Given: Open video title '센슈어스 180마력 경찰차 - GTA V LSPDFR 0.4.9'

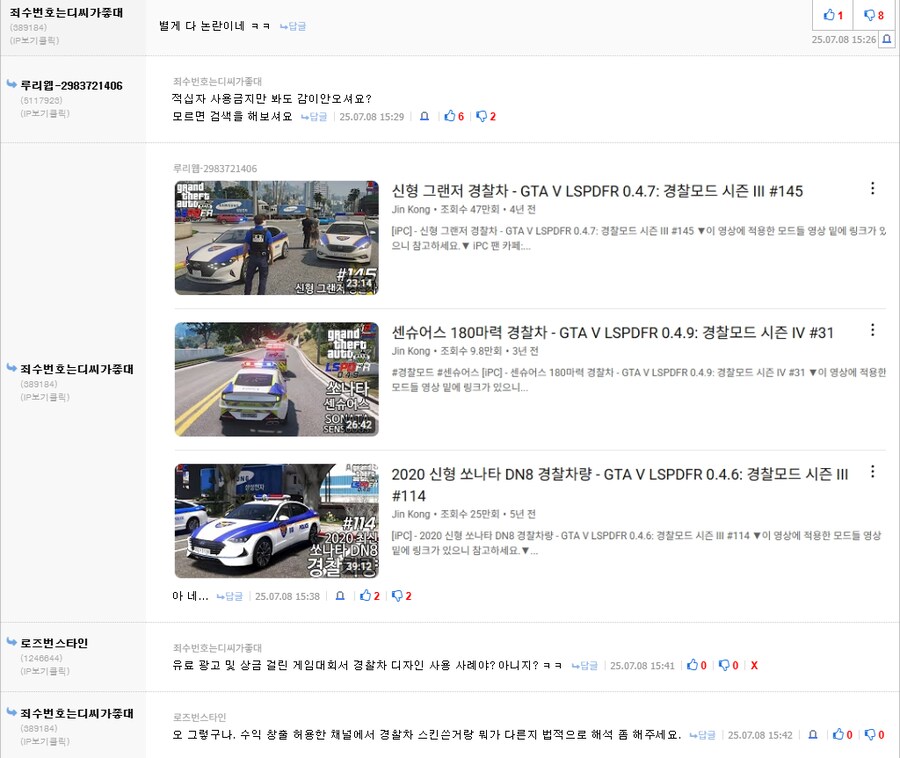Looking at the screenshot, I should pos(612,333).
